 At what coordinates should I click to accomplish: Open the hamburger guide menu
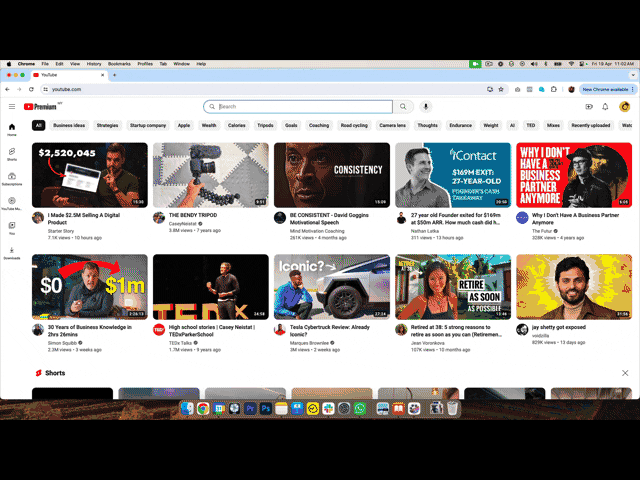12,106
